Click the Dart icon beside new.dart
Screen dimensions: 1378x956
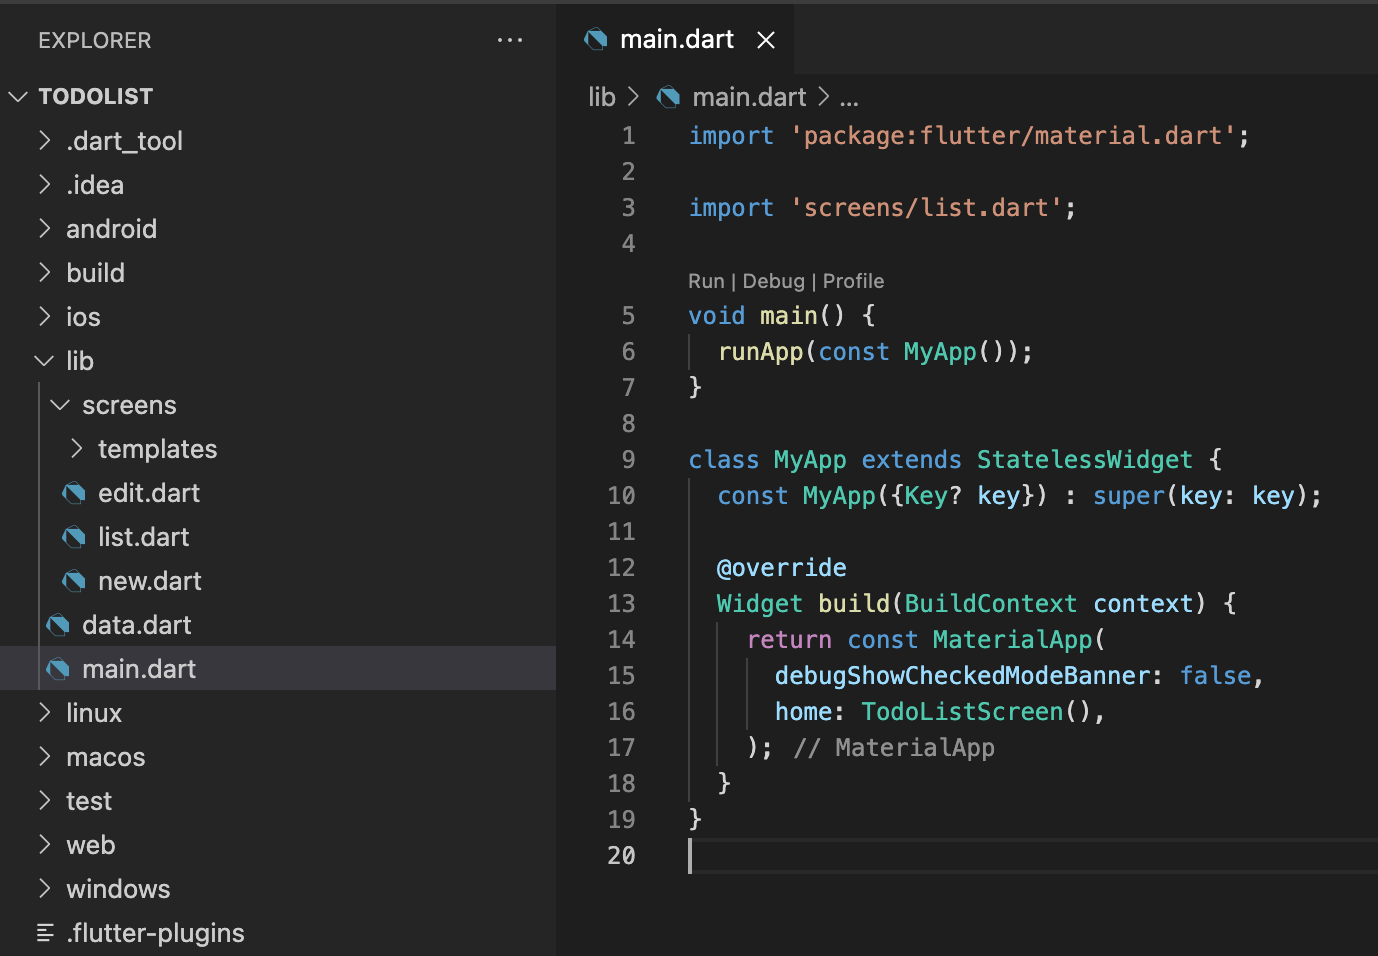point(74,581)
